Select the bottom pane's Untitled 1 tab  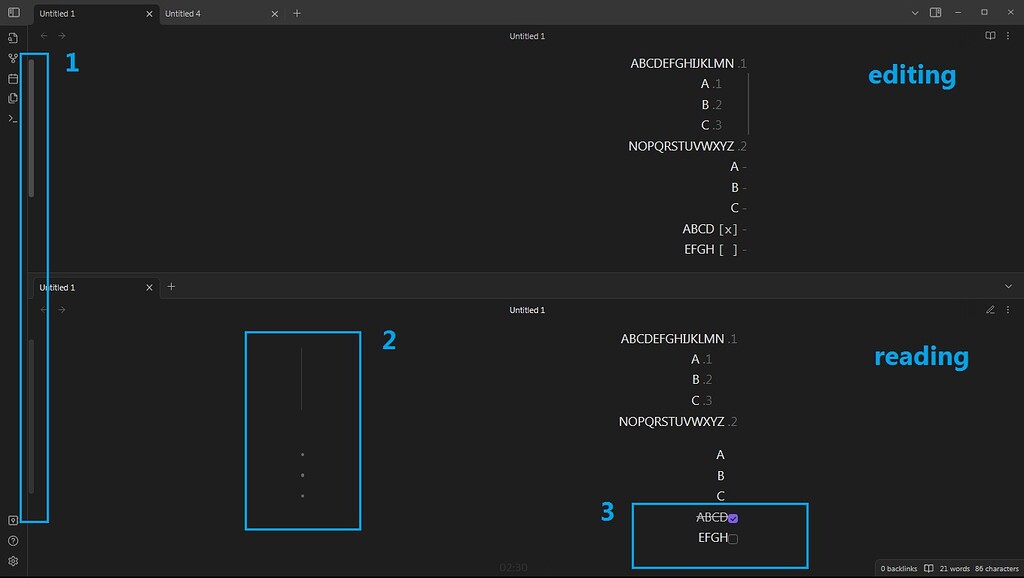(x=57, y=287)
